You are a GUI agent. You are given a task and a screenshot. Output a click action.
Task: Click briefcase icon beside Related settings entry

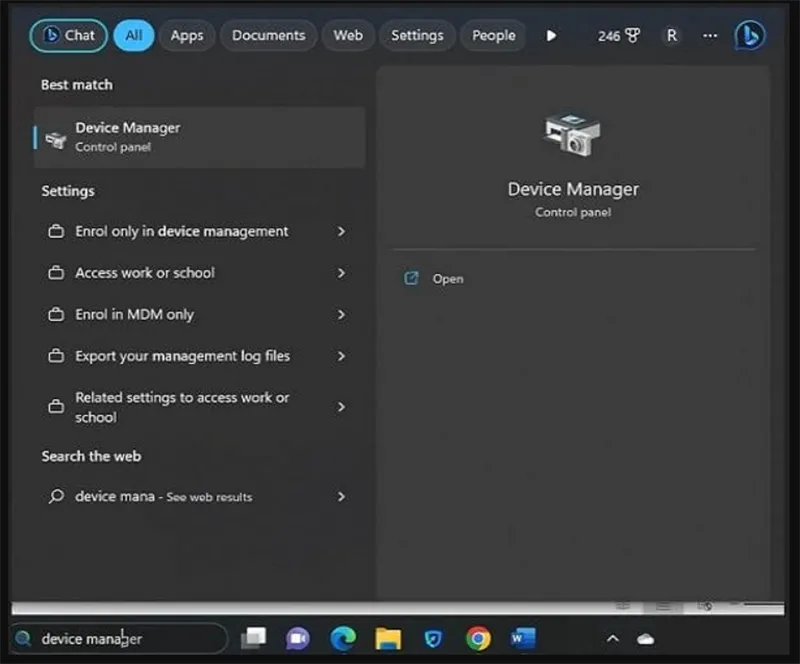click(56, 406)
